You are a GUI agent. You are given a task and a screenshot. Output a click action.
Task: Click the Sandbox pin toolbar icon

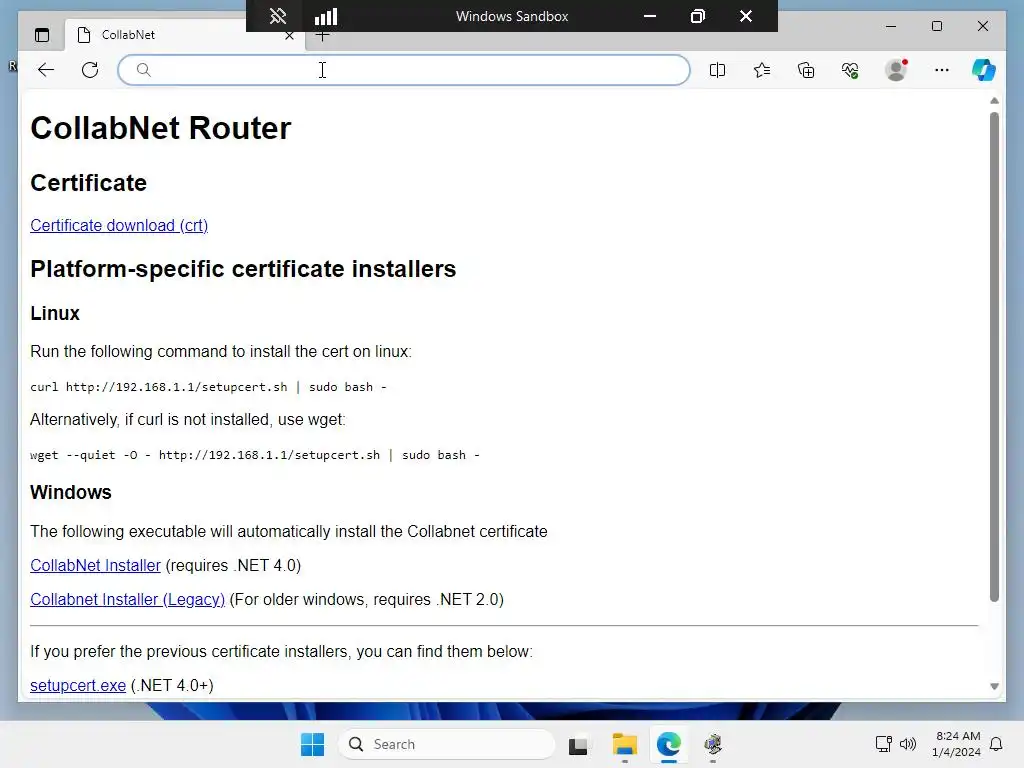[x=278, y=16]
